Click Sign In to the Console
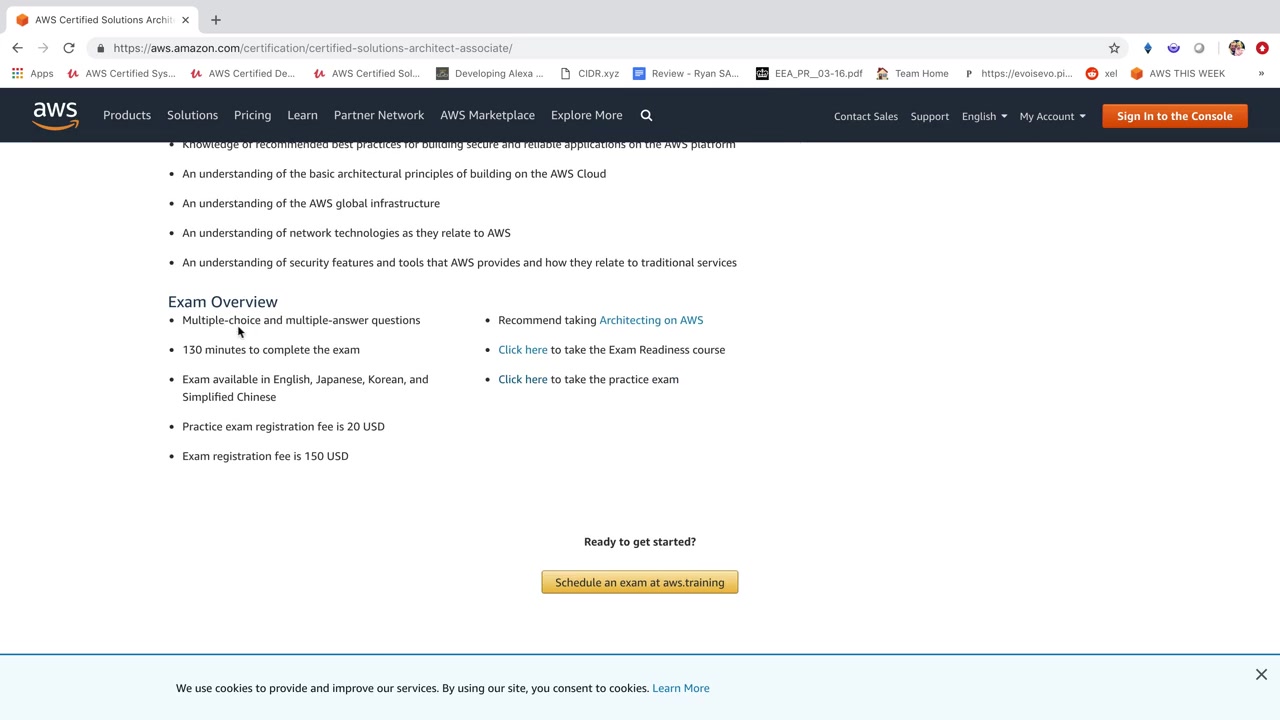1280x720 pixels. (1175, 116)
